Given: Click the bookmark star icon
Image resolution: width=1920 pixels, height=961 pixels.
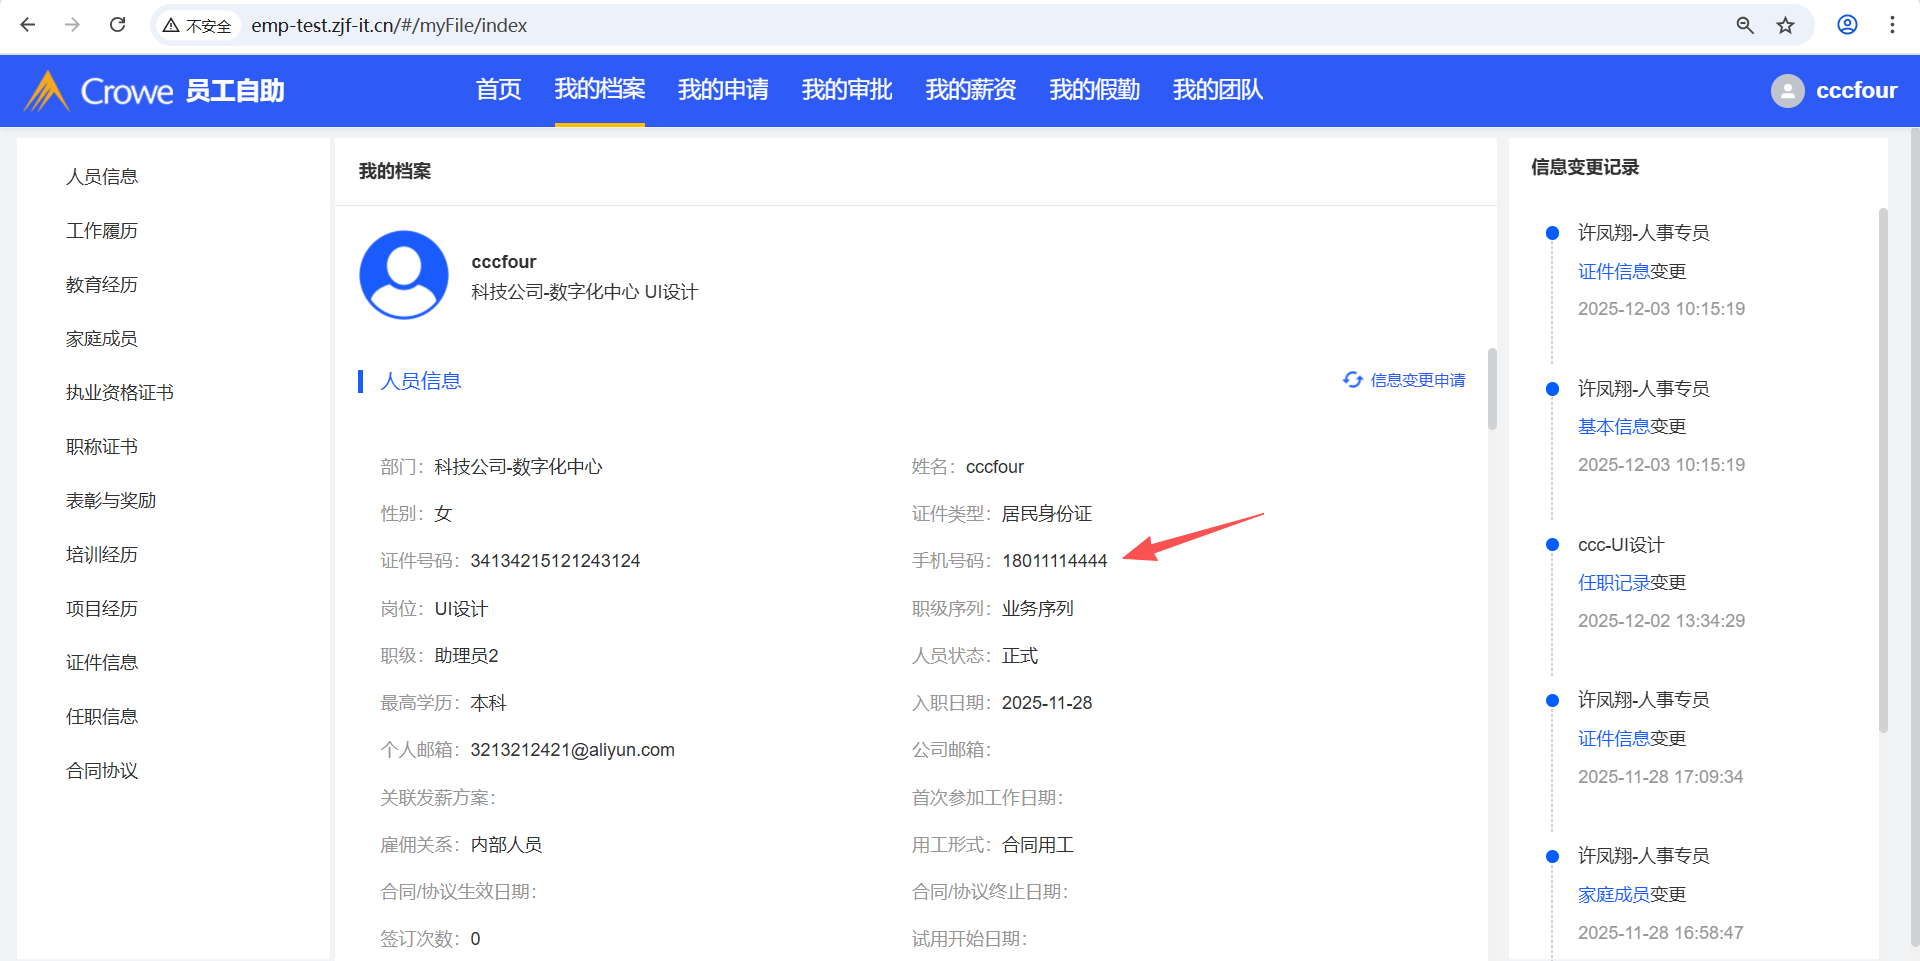Looking at the screenshot, I should (1786, 25).
